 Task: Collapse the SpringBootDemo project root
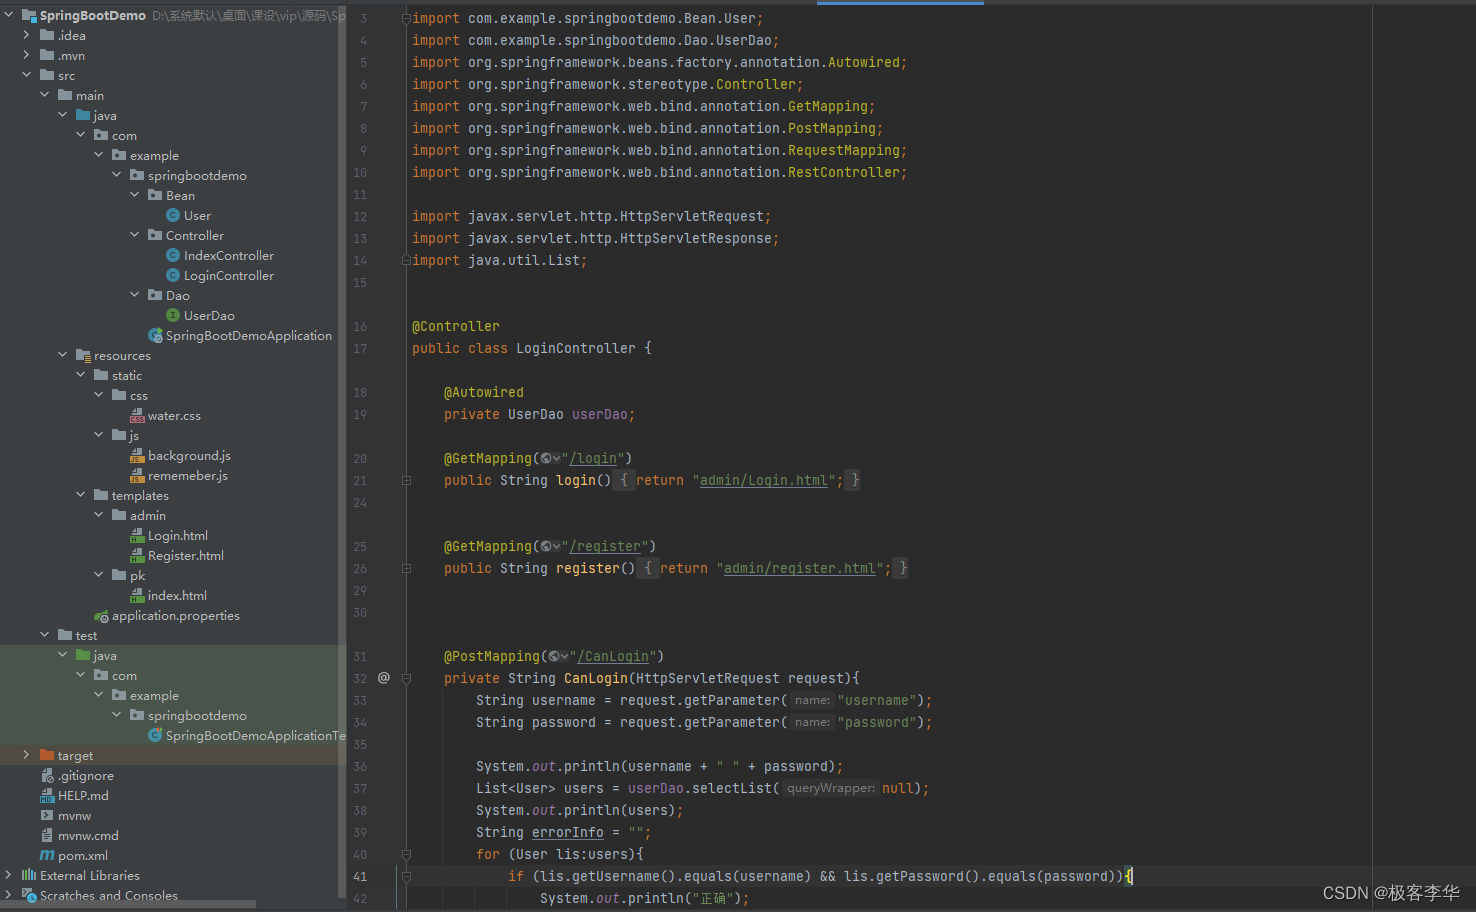coord(9,15)
